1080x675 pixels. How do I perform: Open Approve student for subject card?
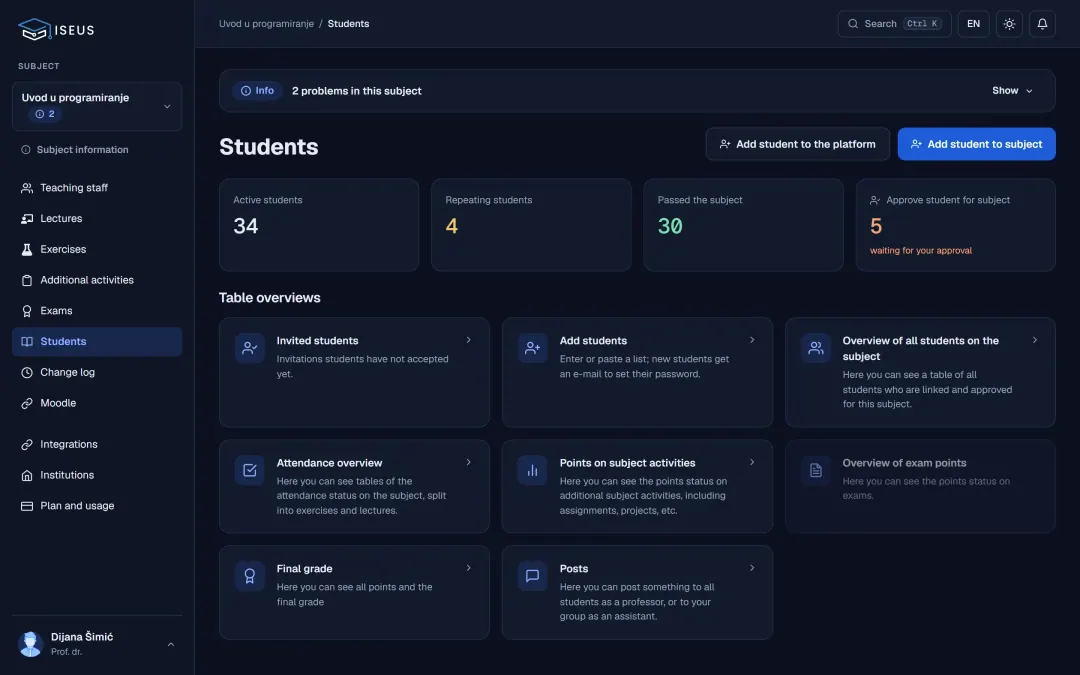(955, 225)
